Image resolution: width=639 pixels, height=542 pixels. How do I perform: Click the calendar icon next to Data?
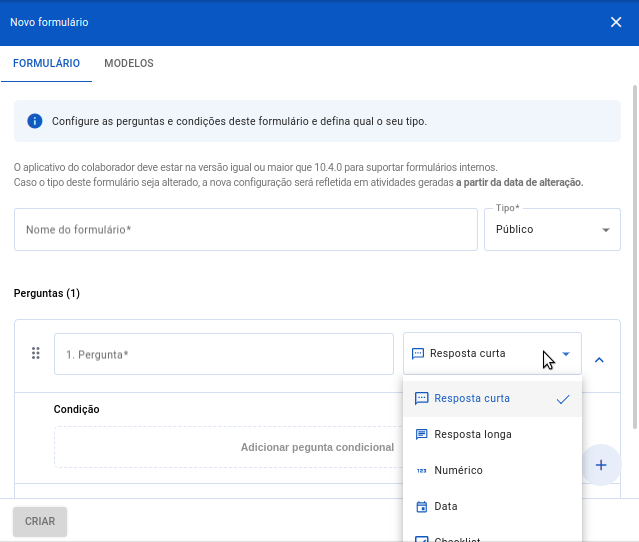click(421, 507)
